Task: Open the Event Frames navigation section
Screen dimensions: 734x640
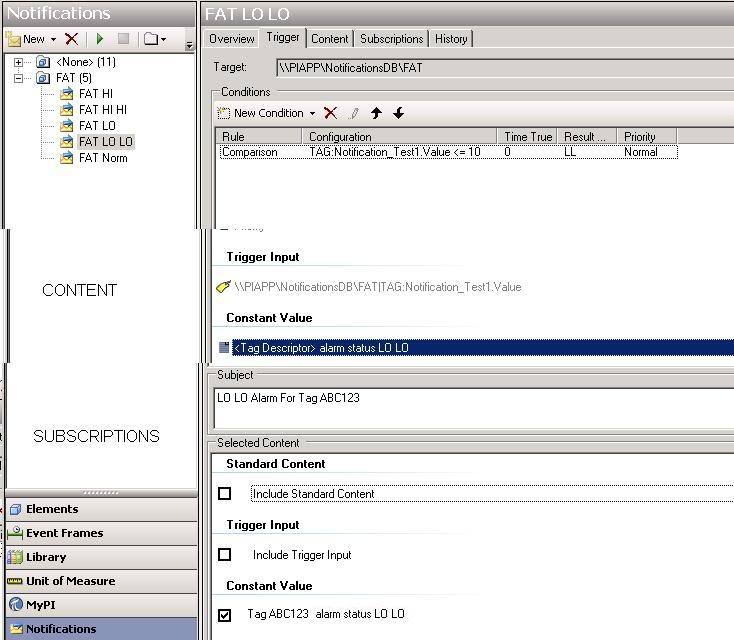Action: pyautogui.click(x=102, y=533)
